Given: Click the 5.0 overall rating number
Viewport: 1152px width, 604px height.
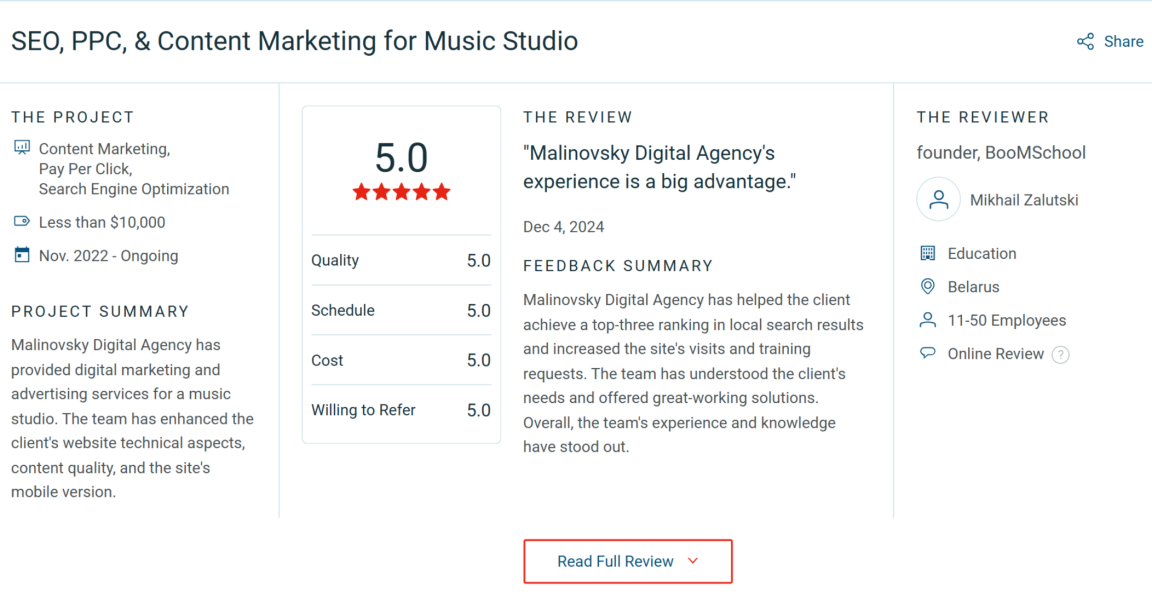Looking at the screenshot, I should (401, 158).
